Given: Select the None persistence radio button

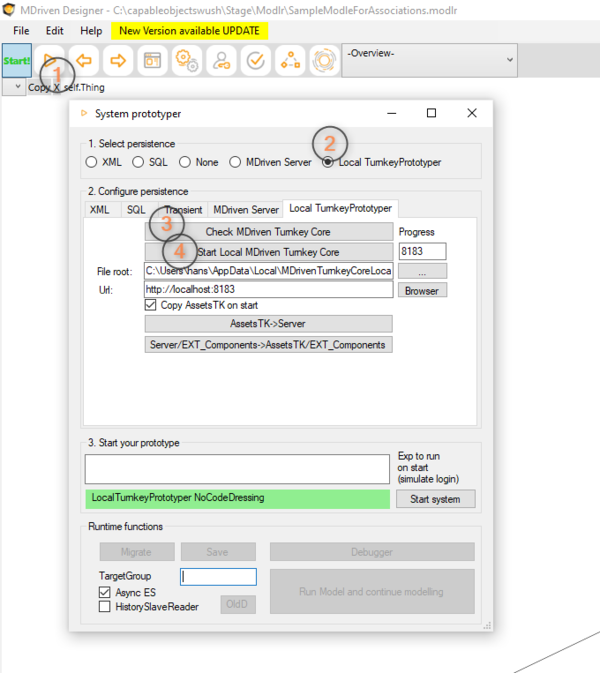Looking at the screenshot, I should pos(185,162).
